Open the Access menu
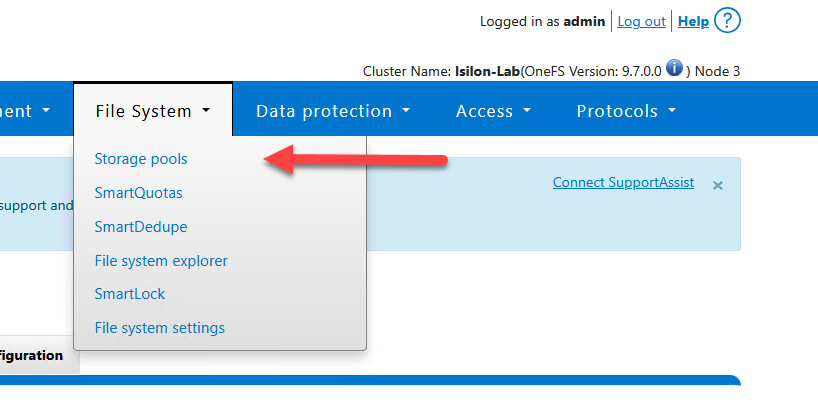 pos(493,111)
